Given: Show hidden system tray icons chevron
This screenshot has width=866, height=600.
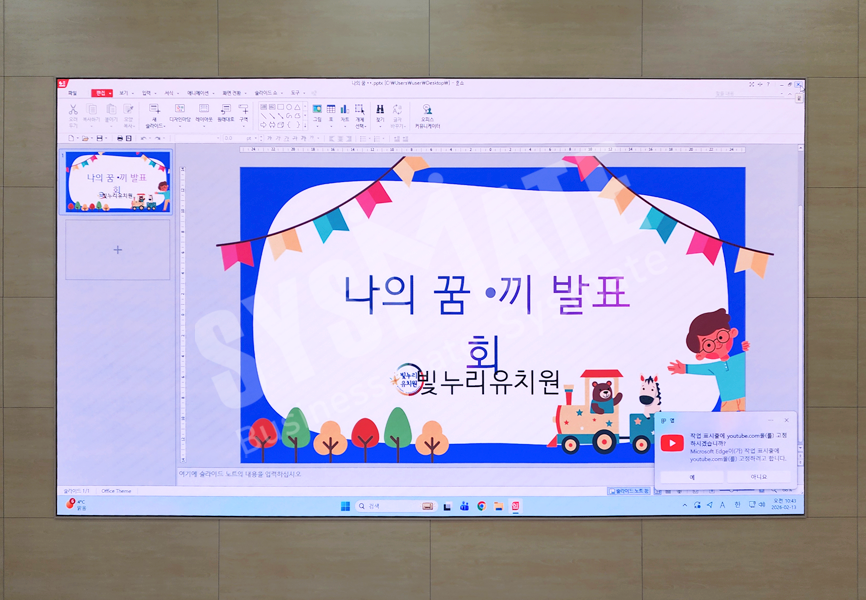Looking at the screenshot, I should 685,505.
